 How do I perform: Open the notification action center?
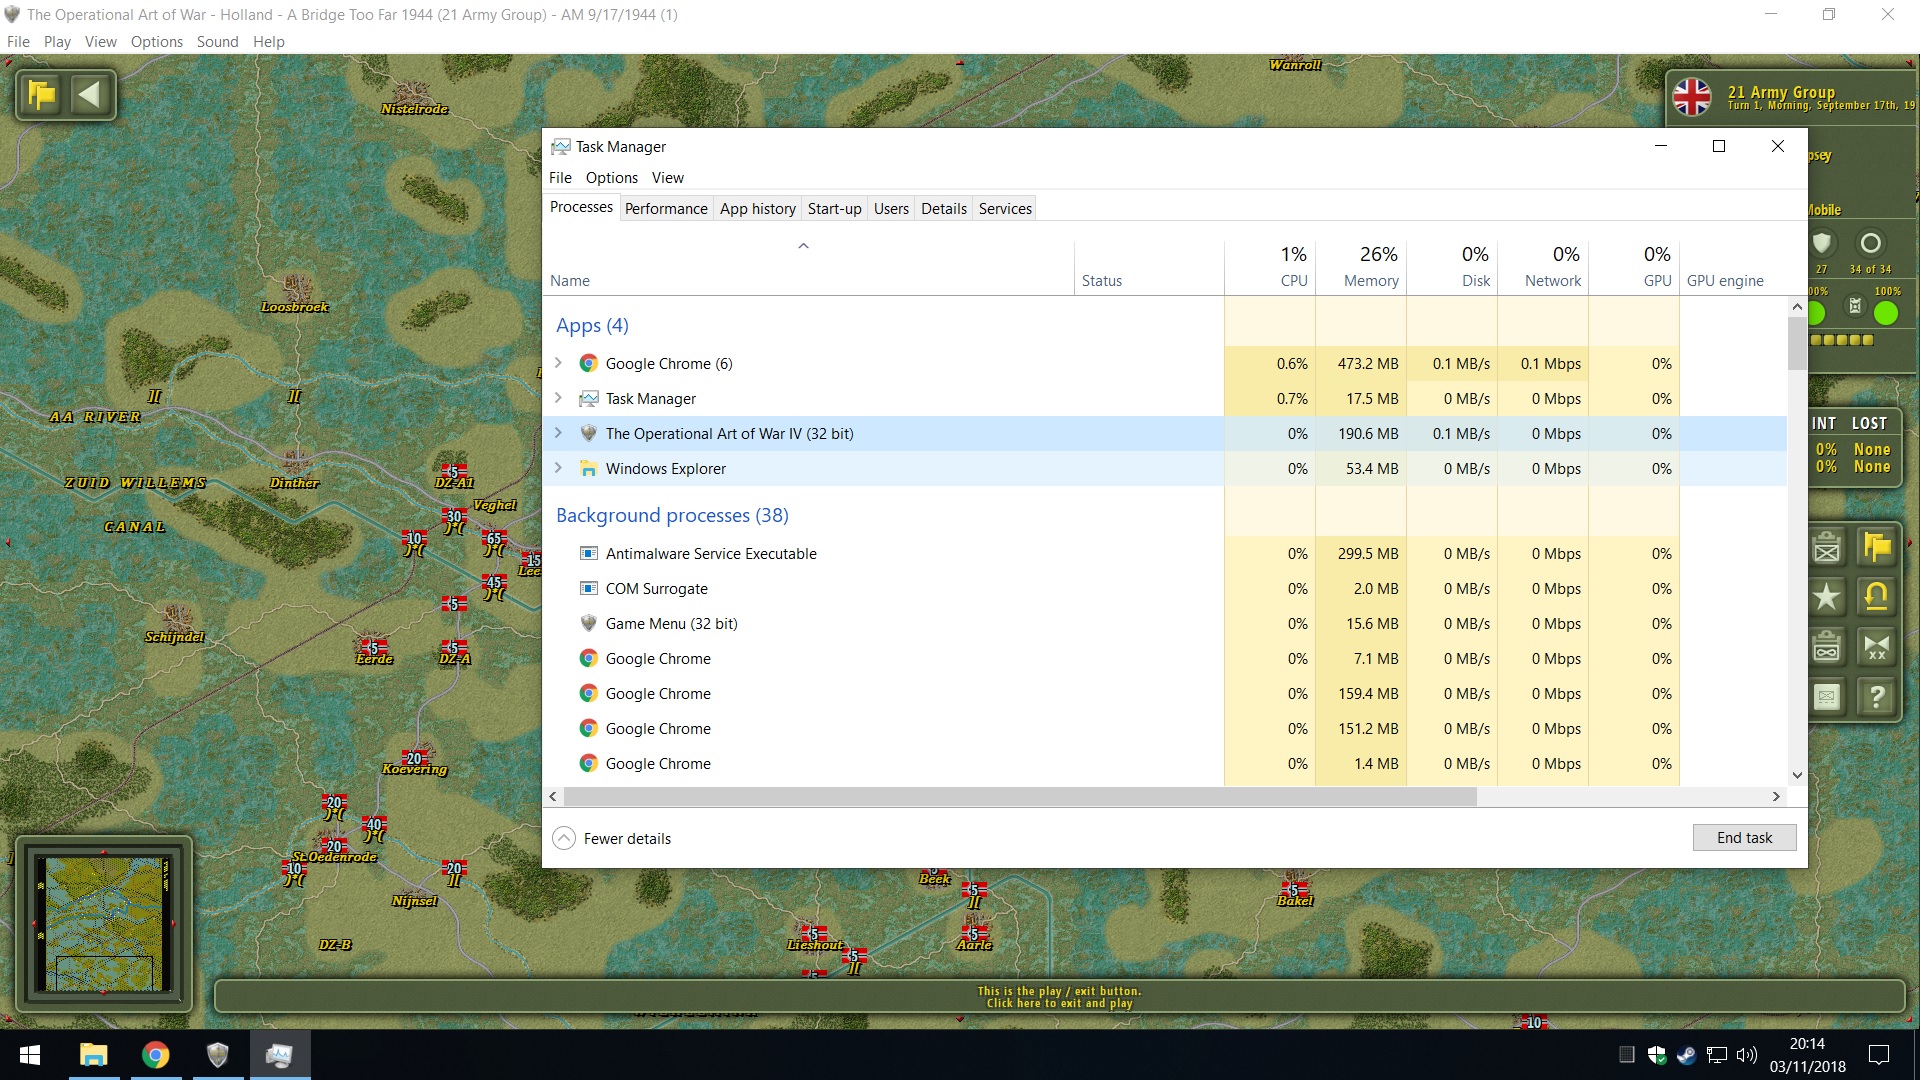tap(1879, 1055)
